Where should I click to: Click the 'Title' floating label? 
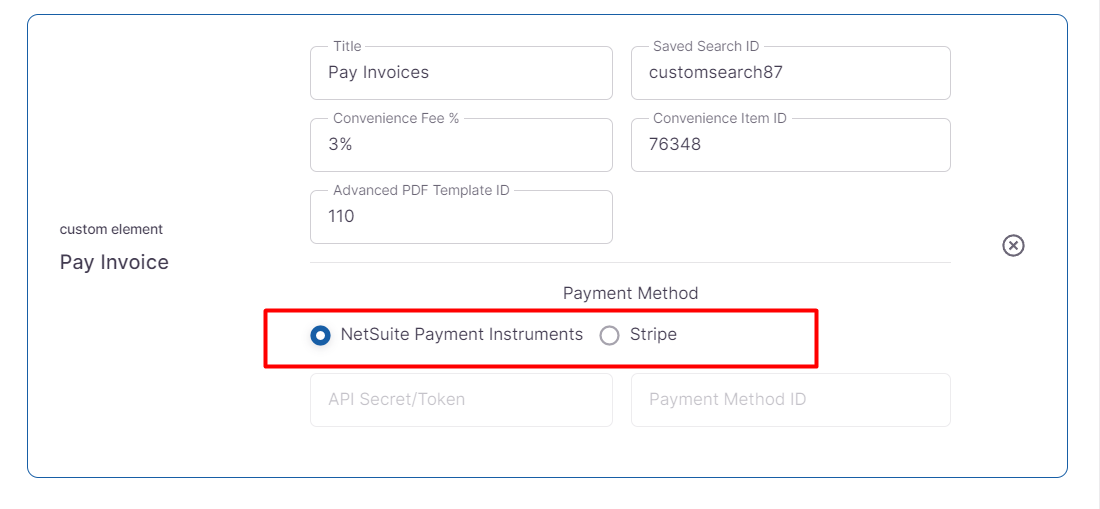pyautogui.click(x=347, y=46)
